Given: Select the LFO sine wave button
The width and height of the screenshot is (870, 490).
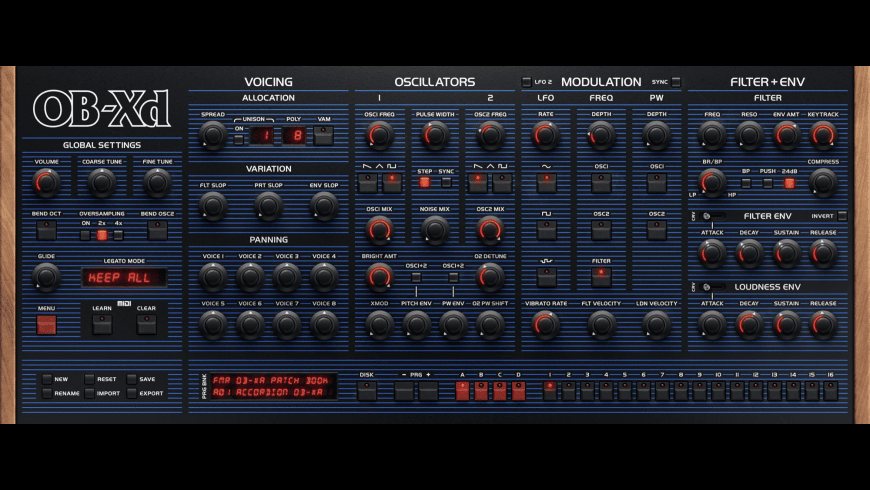Looking at the screenshot, I should (x=547, y=183).
